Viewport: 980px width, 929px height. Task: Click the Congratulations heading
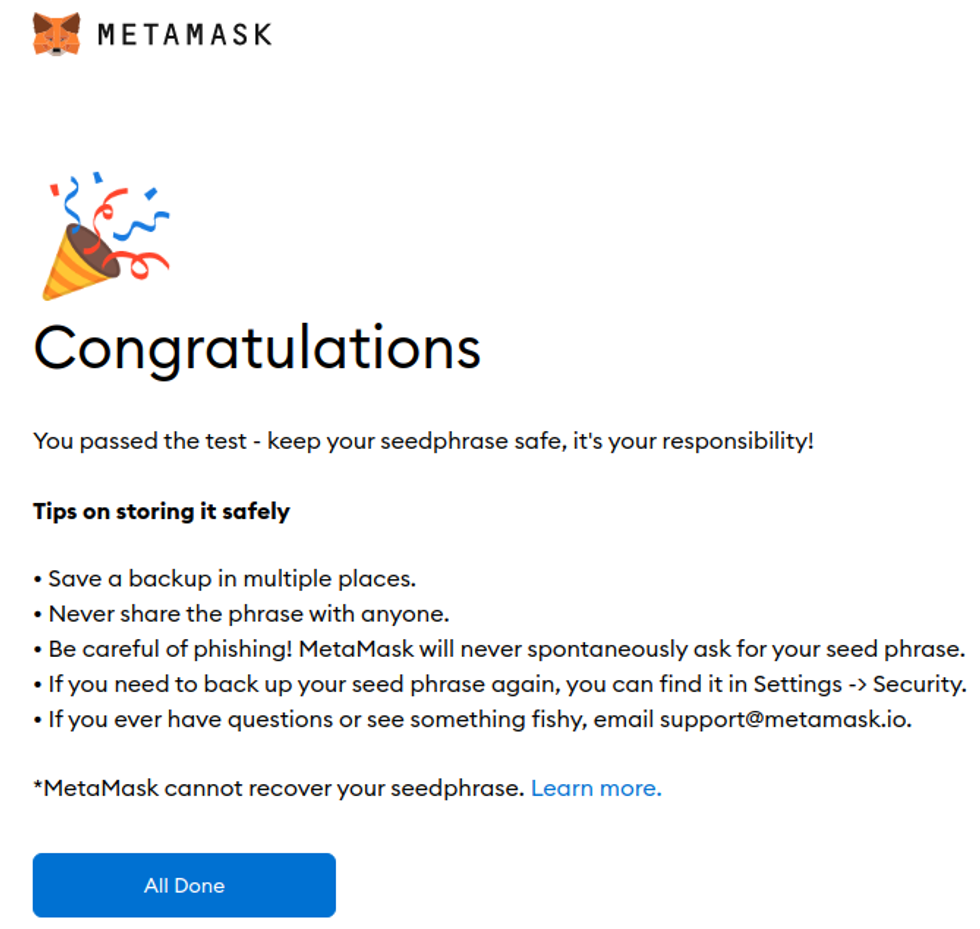[x=257, y=347]
